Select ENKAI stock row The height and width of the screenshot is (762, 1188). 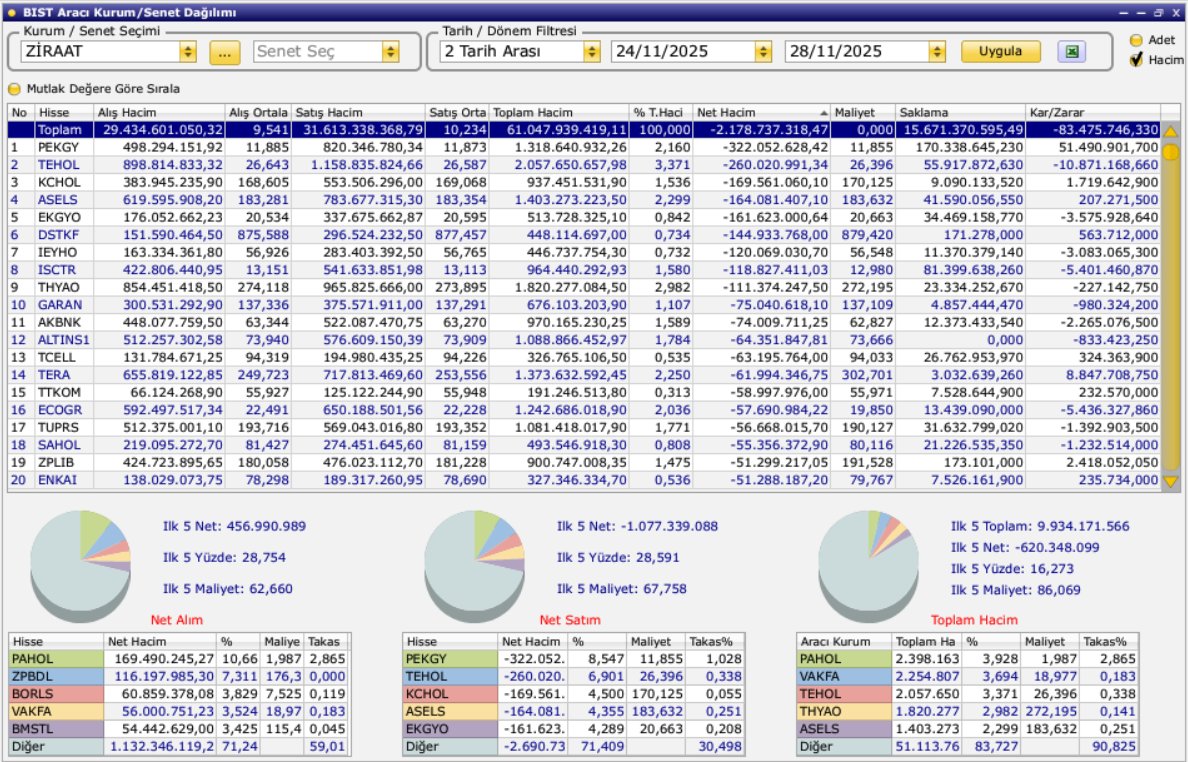(x=584, y=479)
